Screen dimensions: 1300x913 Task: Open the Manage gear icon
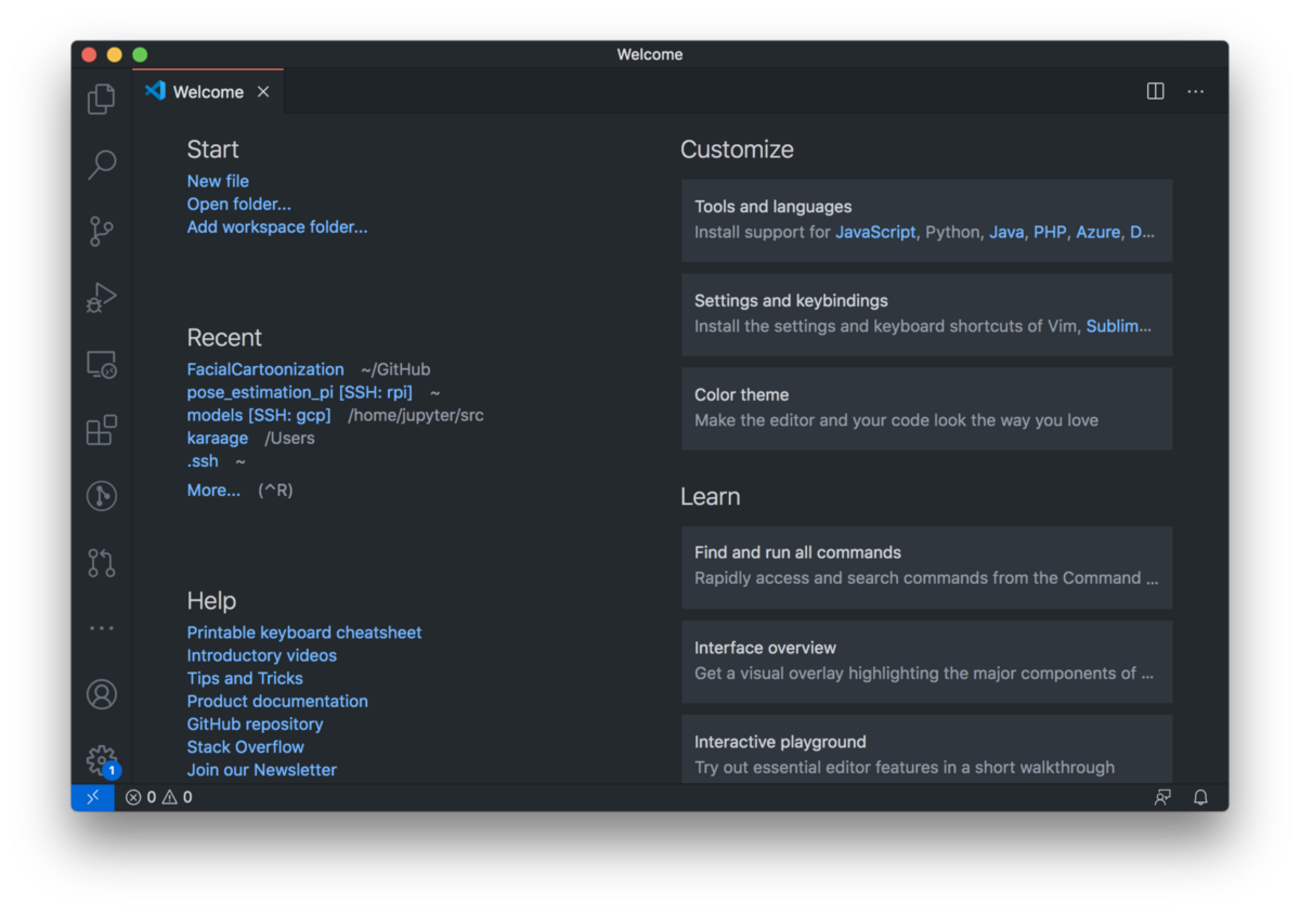pos(101,760)
